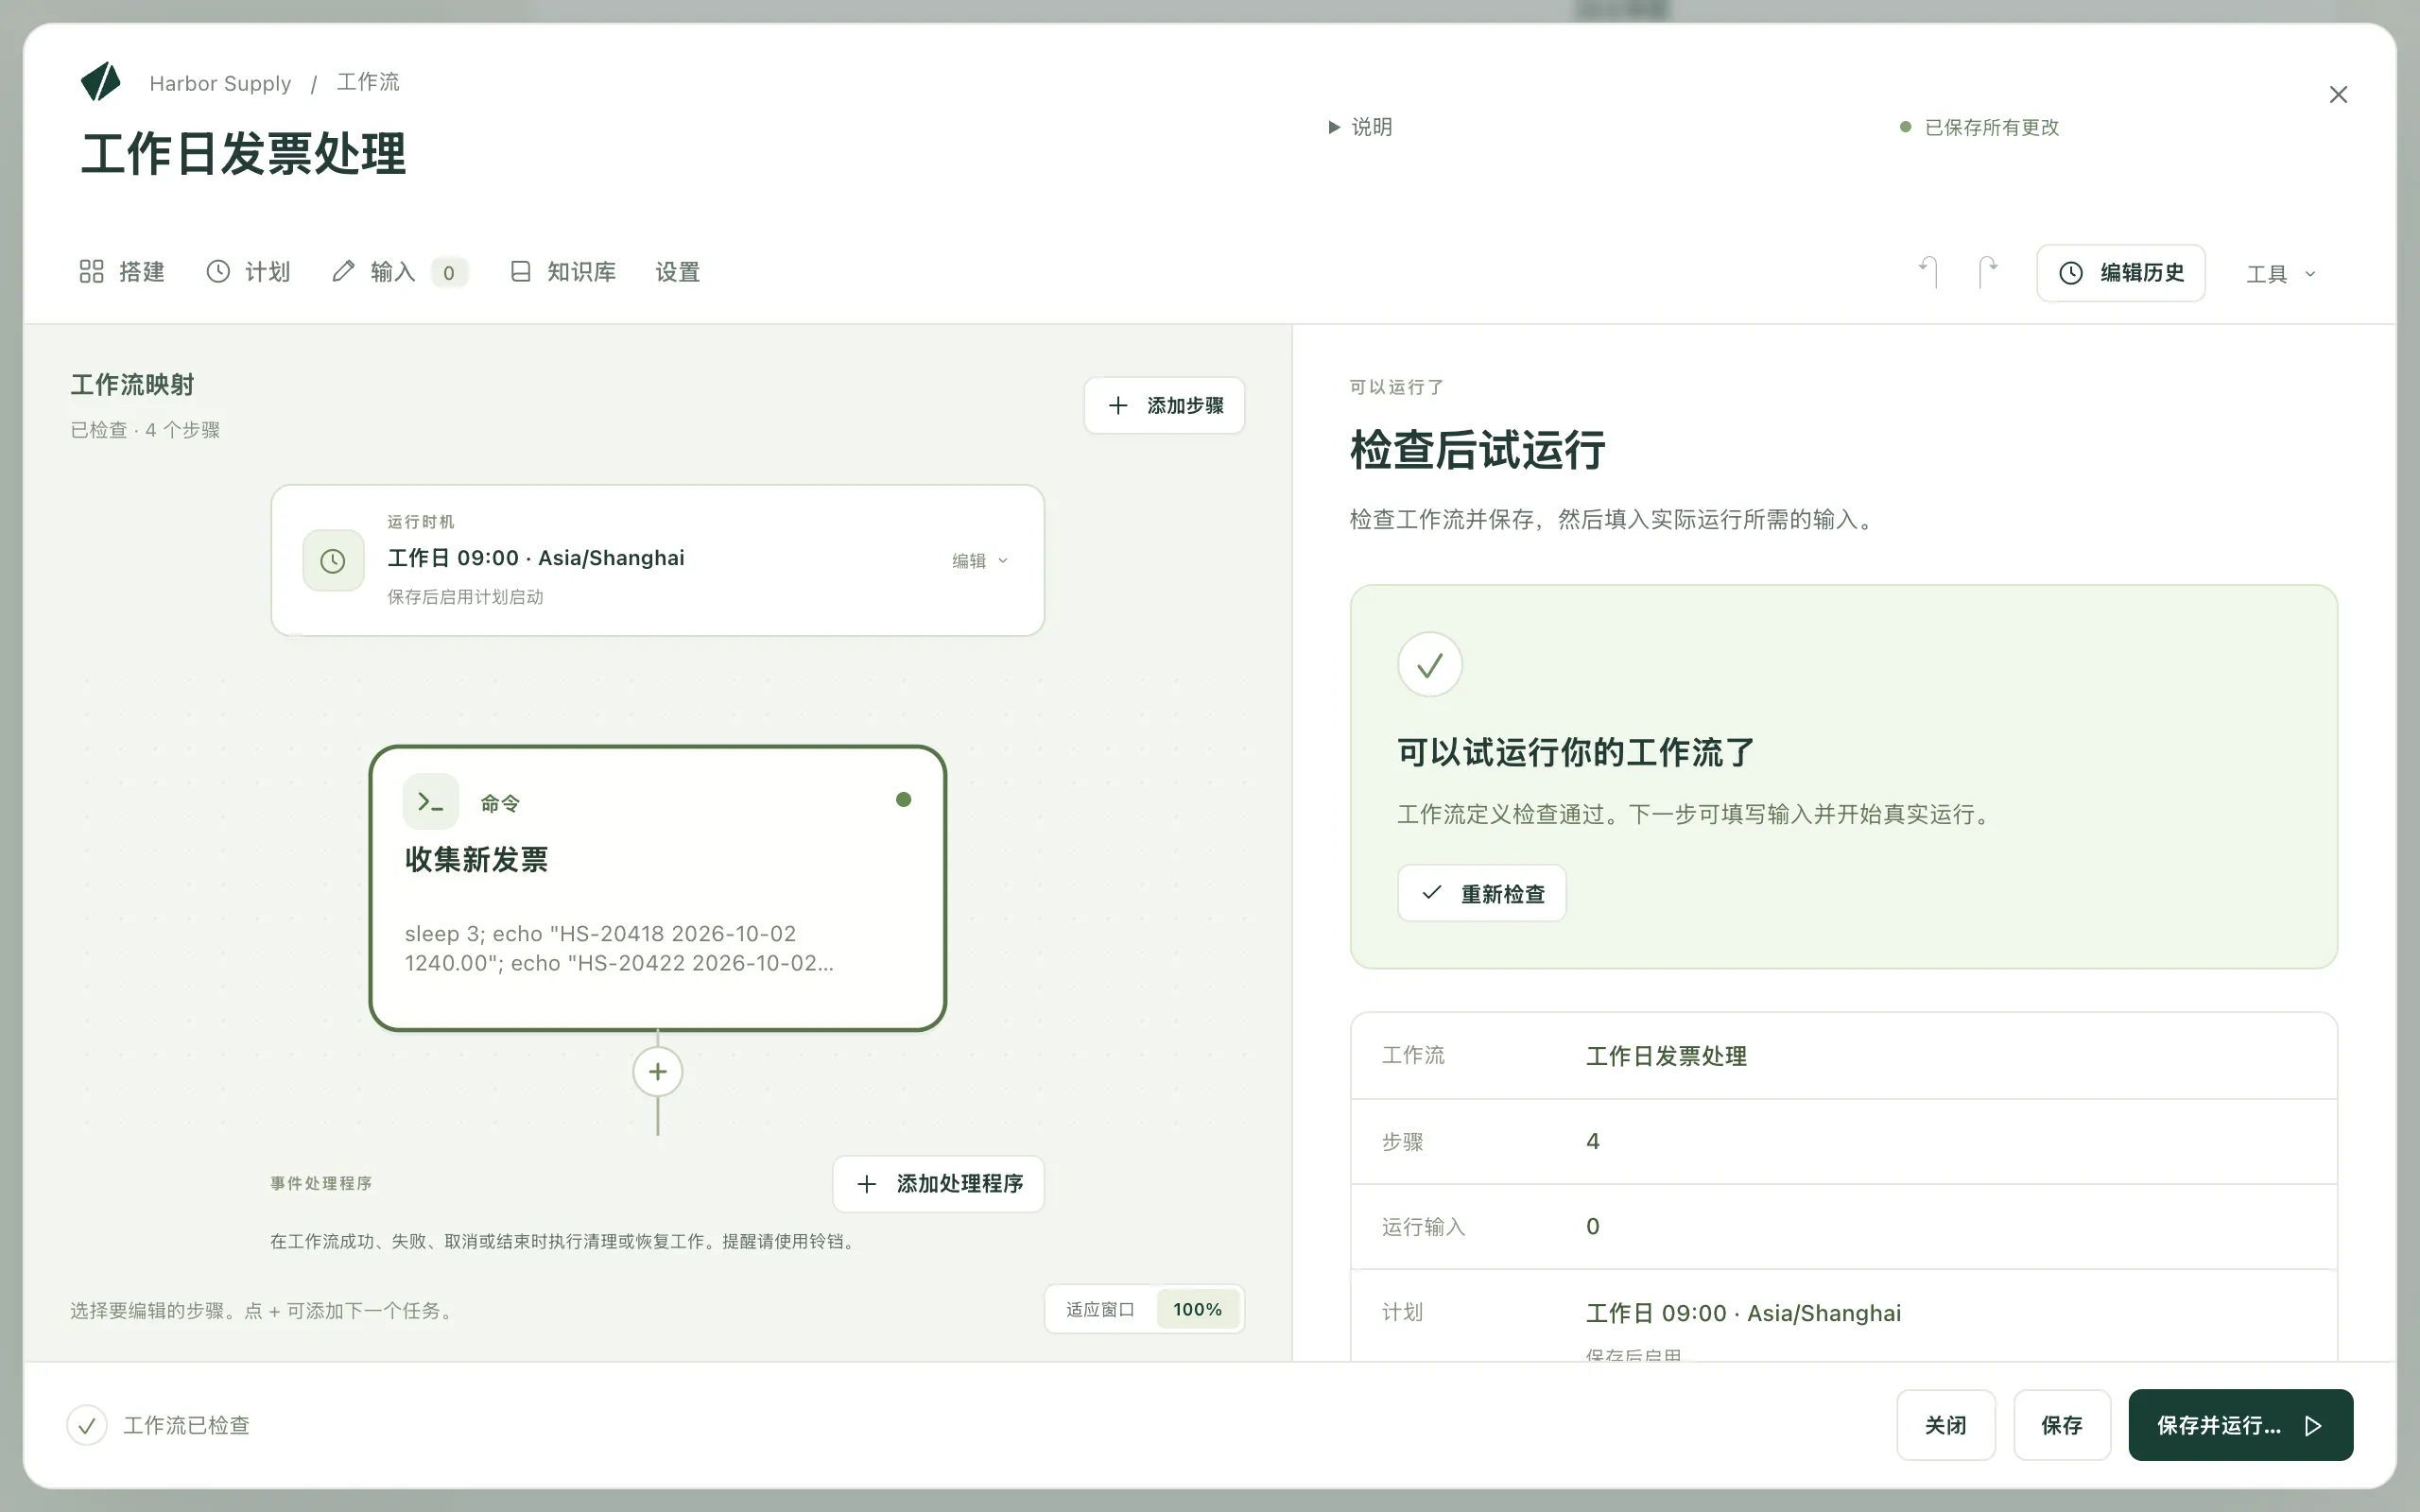
Task: Select the 收集新发票 step card
Action: click(658, 888)
